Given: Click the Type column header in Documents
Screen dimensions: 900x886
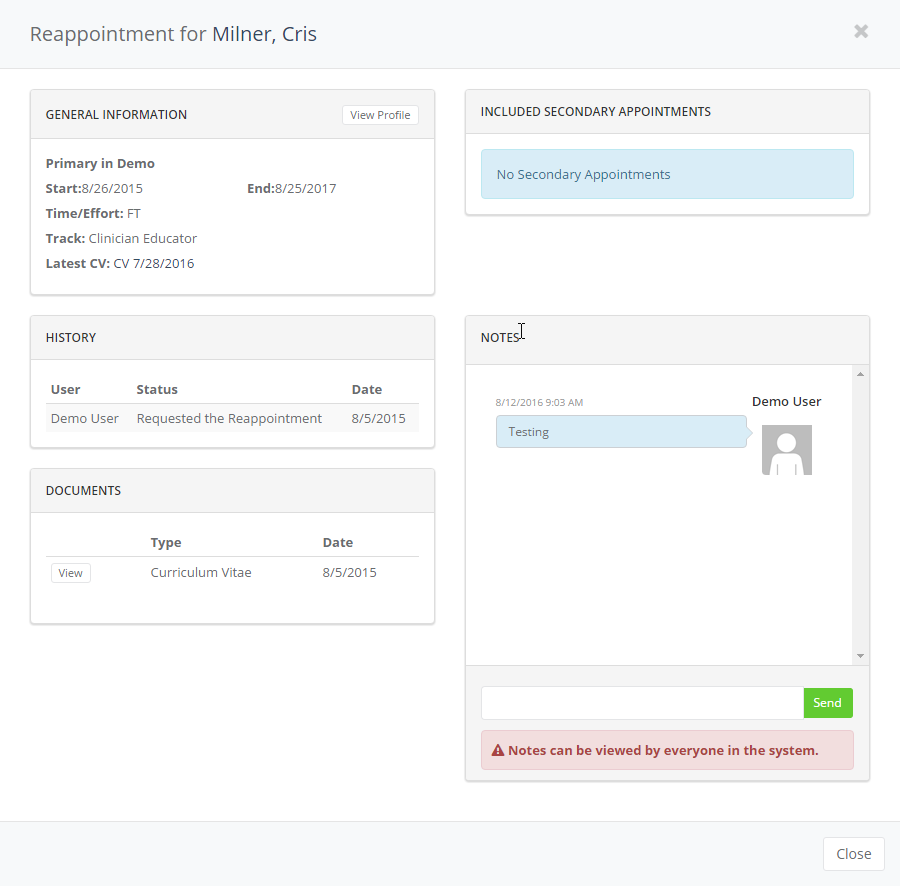Looking at the screenshot, I should coord(166,542).
